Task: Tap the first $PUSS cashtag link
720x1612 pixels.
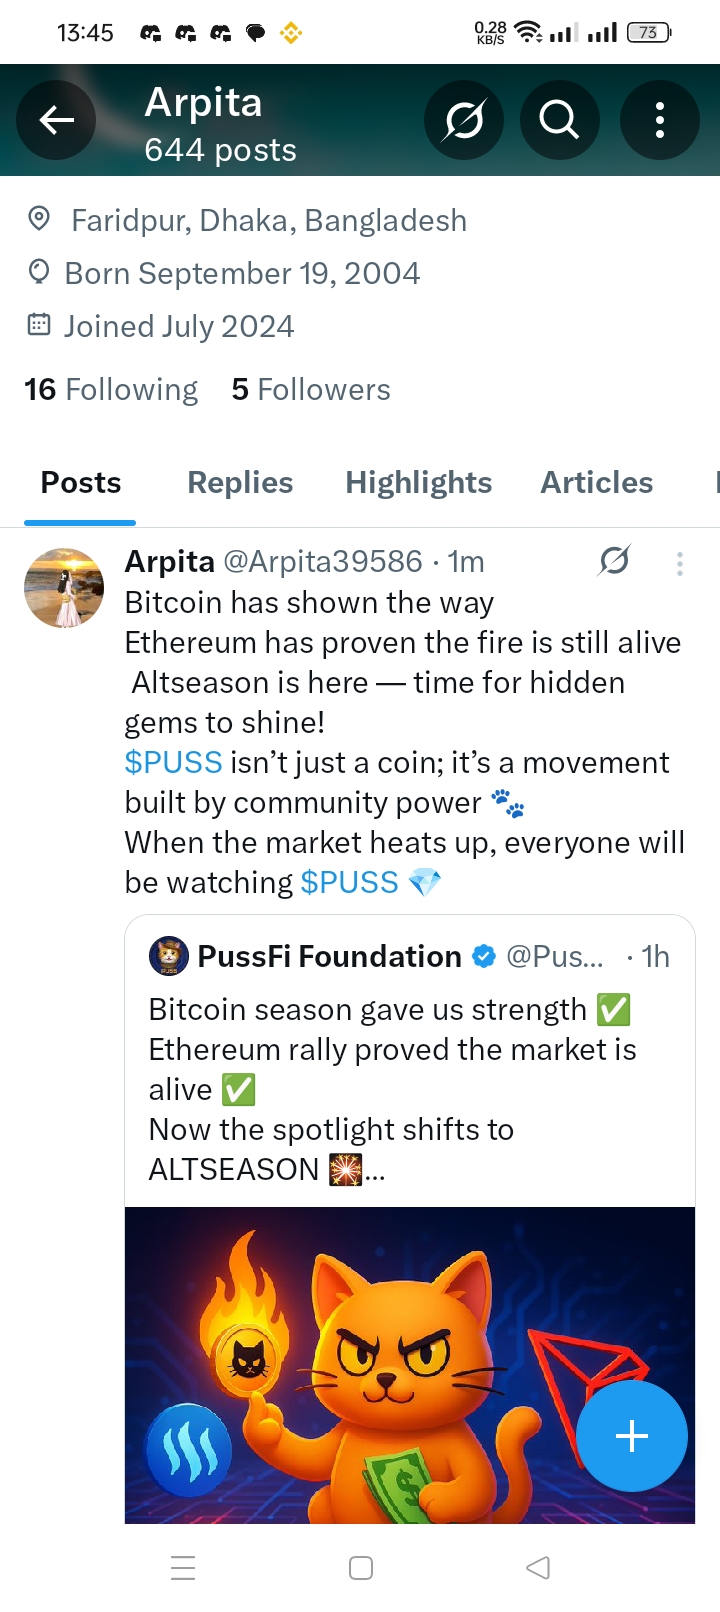Action: [x=173, y=762]
